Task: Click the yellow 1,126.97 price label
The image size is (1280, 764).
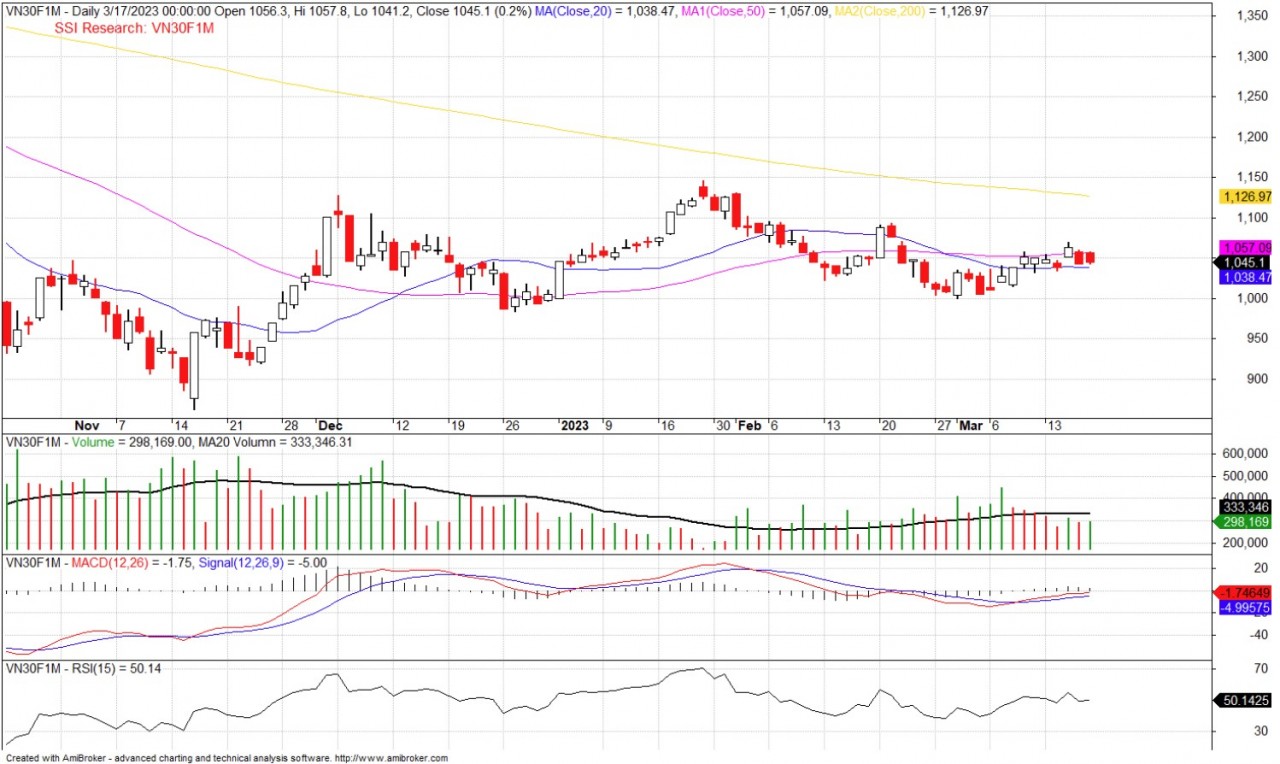Action: point(1246,197)
